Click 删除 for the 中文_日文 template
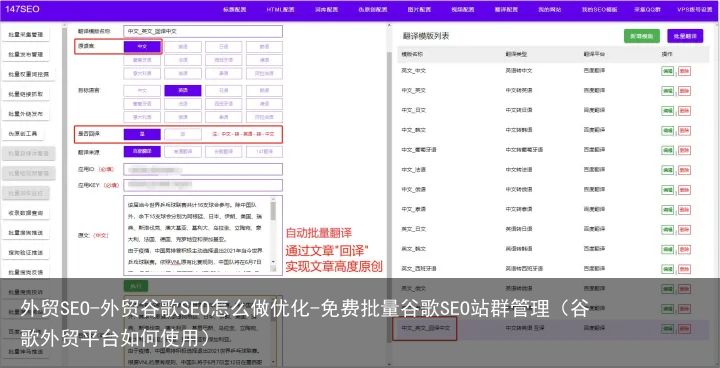The image size is (720, 368). (684, 111)
